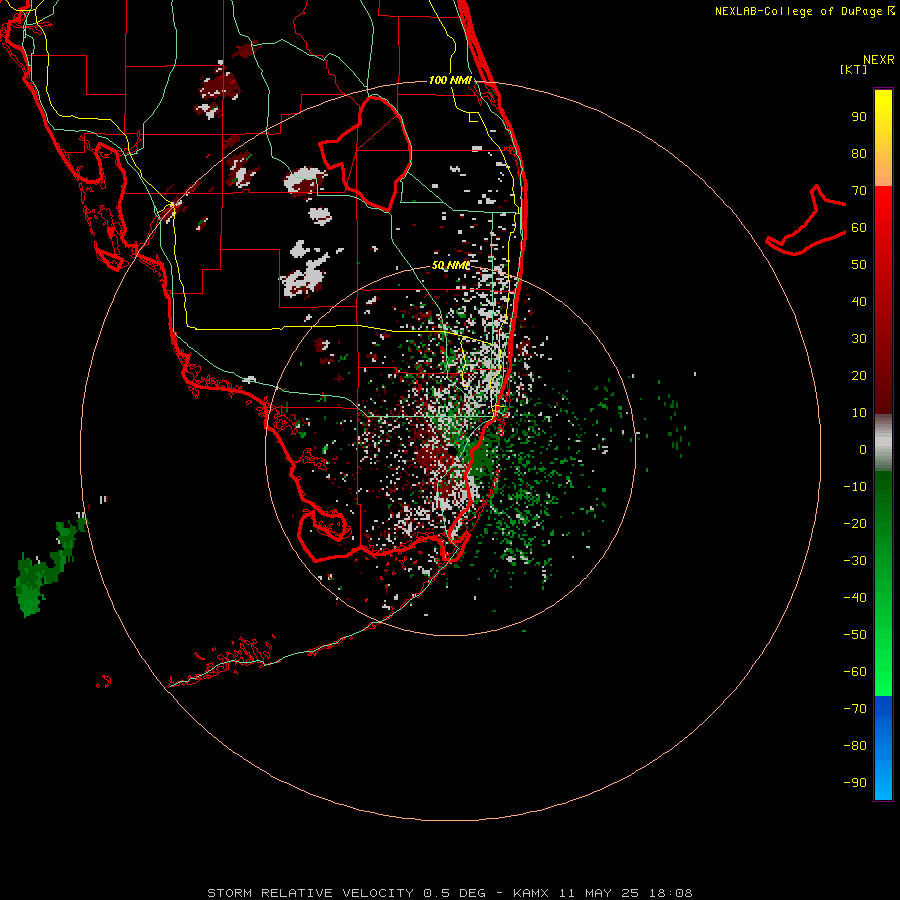The width and height of the screenshot is (900, 900).
Task: Pick the blue segment of the color bar
Action: (883, 748)
